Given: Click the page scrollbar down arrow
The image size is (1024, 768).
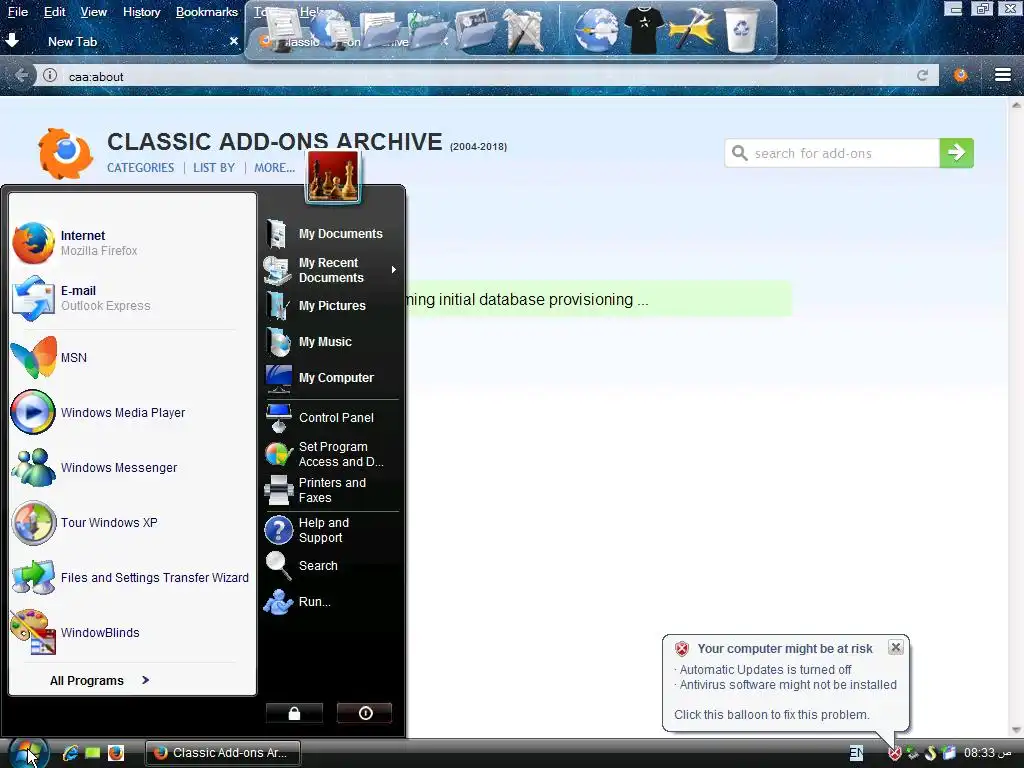Looking at the screenshot, I should [1016, 730].
